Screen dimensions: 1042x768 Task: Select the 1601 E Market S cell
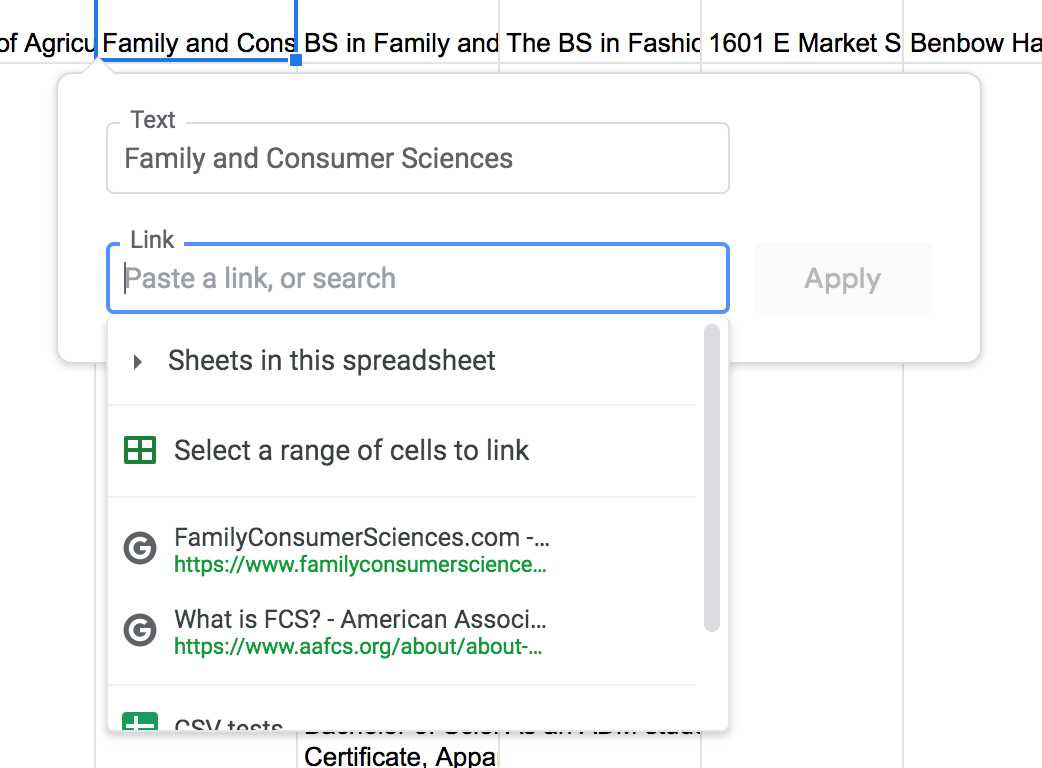[x=800, y=43]
